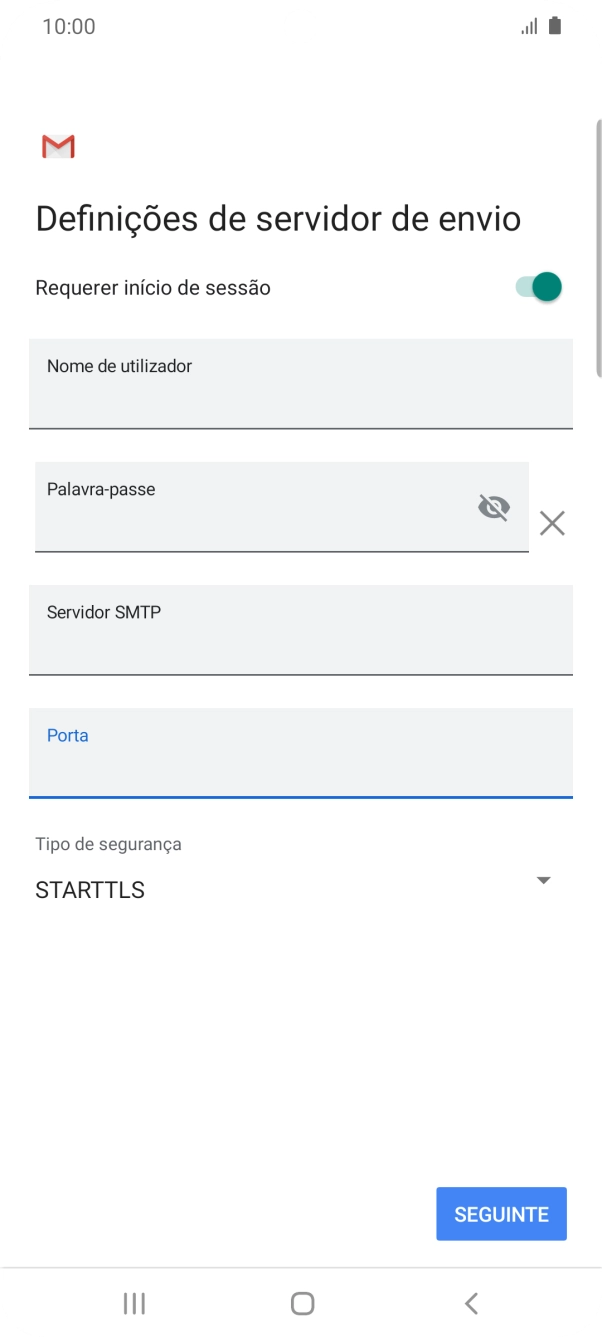Click the battery status icon
Viewport: 602px width, 1337px height.
(x=554, y=26)
